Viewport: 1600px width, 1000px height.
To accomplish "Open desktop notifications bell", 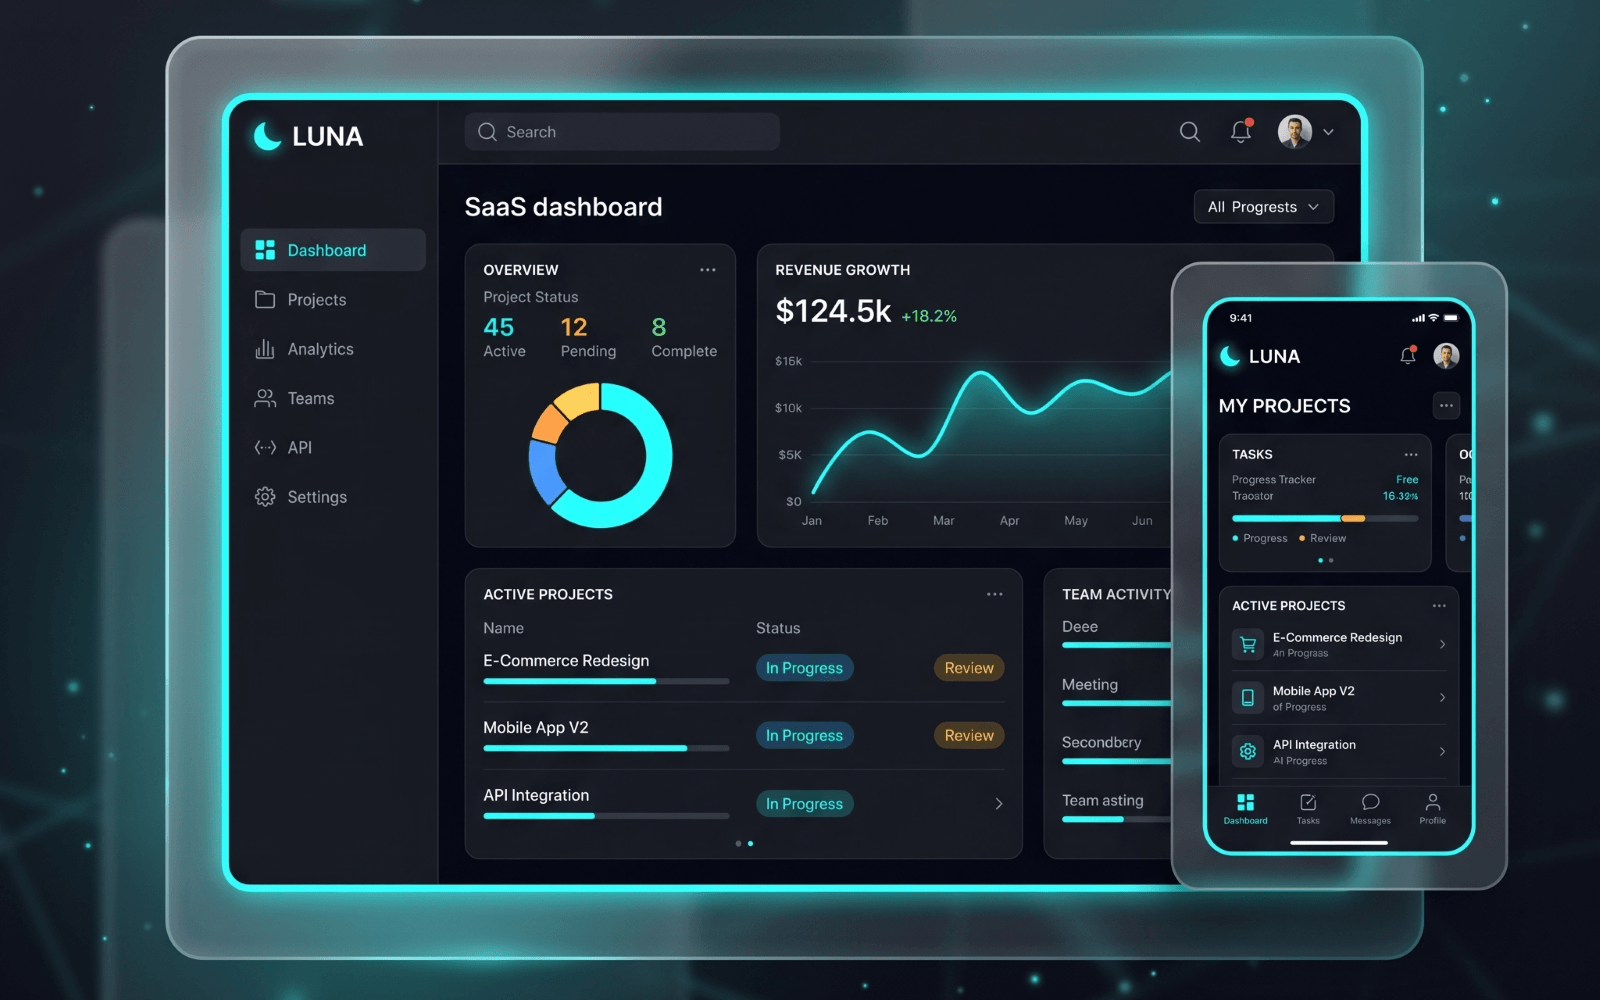I will tap(1241, 131).
